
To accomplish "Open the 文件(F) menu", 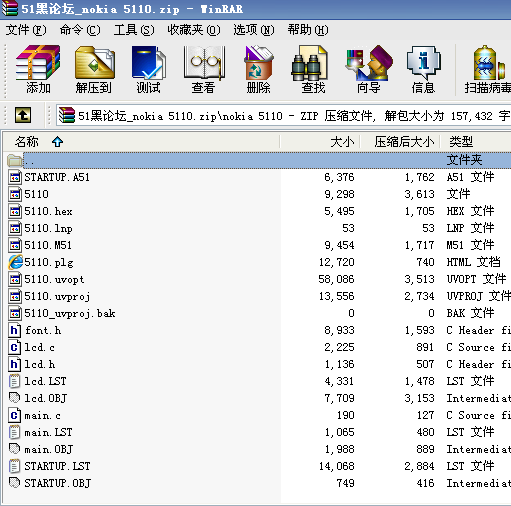I will pyautogui.click(x=26, y=30).
